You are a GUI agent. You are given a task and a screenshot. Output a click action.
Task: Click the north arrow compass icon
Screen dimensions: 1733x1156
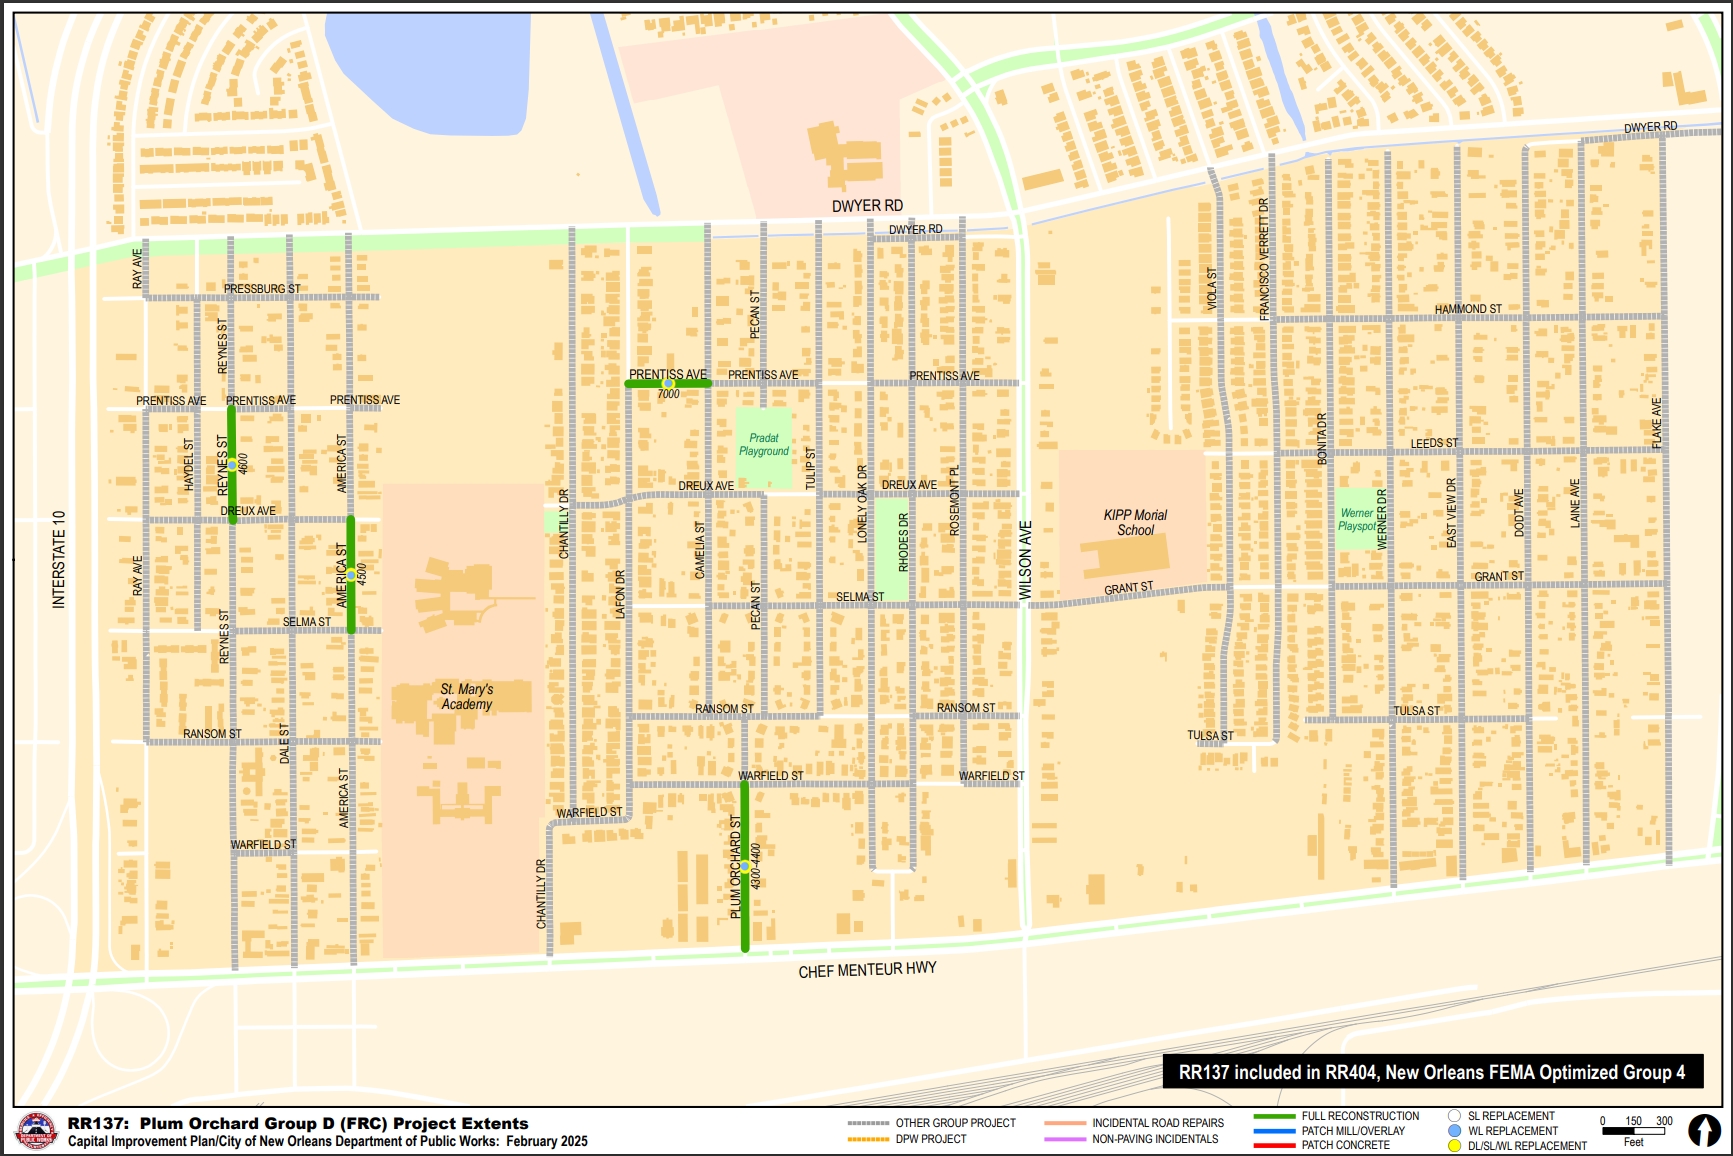(1706, 1128)
